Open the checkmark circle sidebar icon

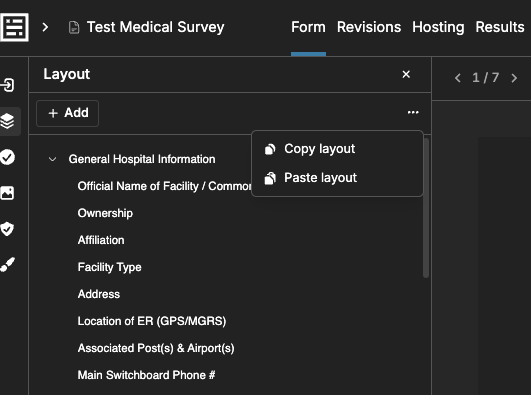tap(7, 157)
